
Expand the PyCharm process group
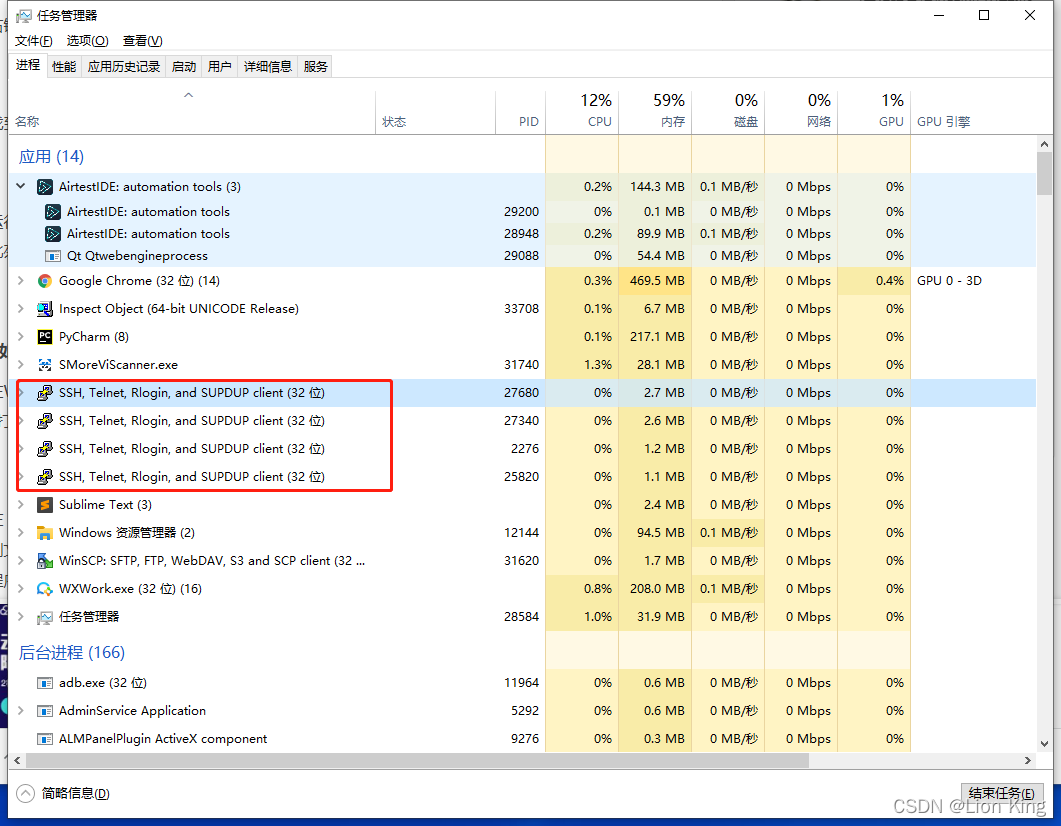(20, 337)
